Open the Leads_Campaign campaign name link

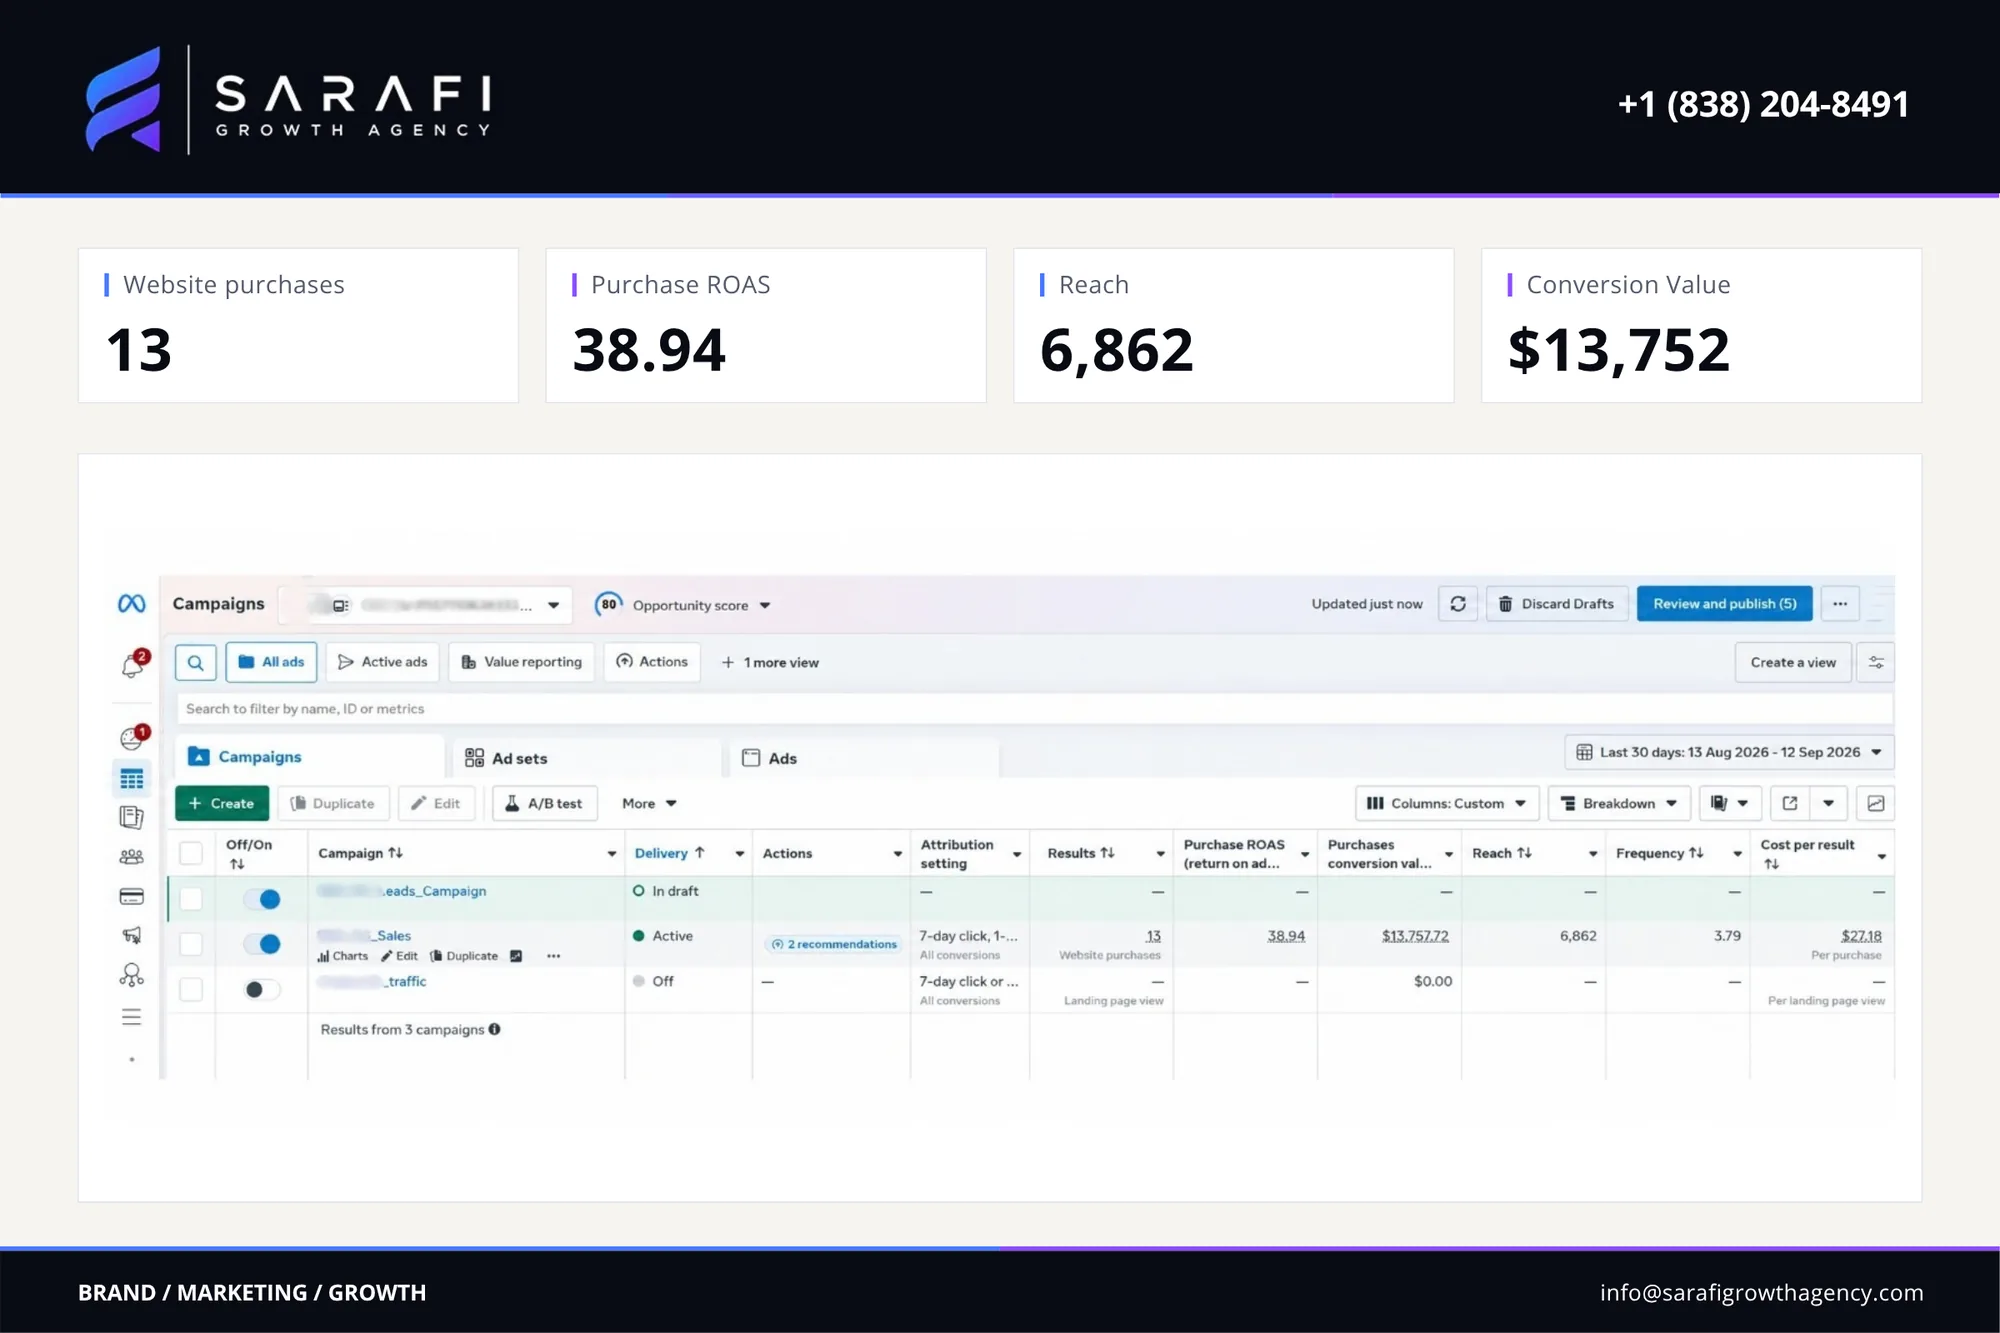(x=402, y=891)
